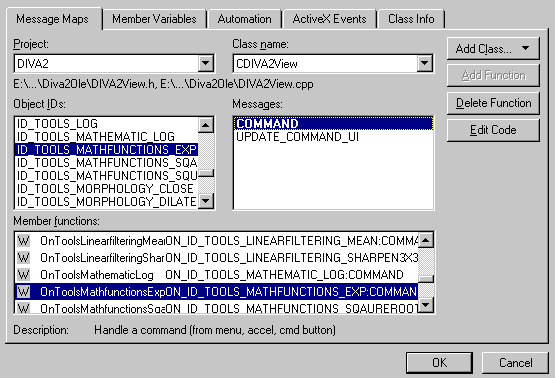
Task: Click the W icon beside OnToolsMathematicLog
Action: [x=23, y=275]
